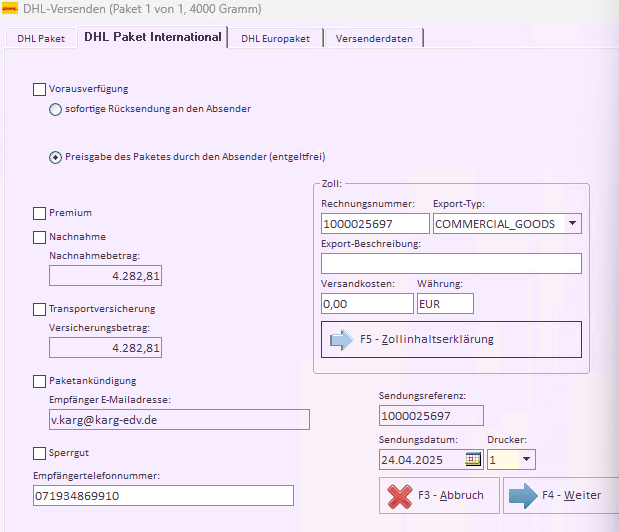Toggle the Paketankündigung checkbox
619x532 pixels.
(39, 381)
